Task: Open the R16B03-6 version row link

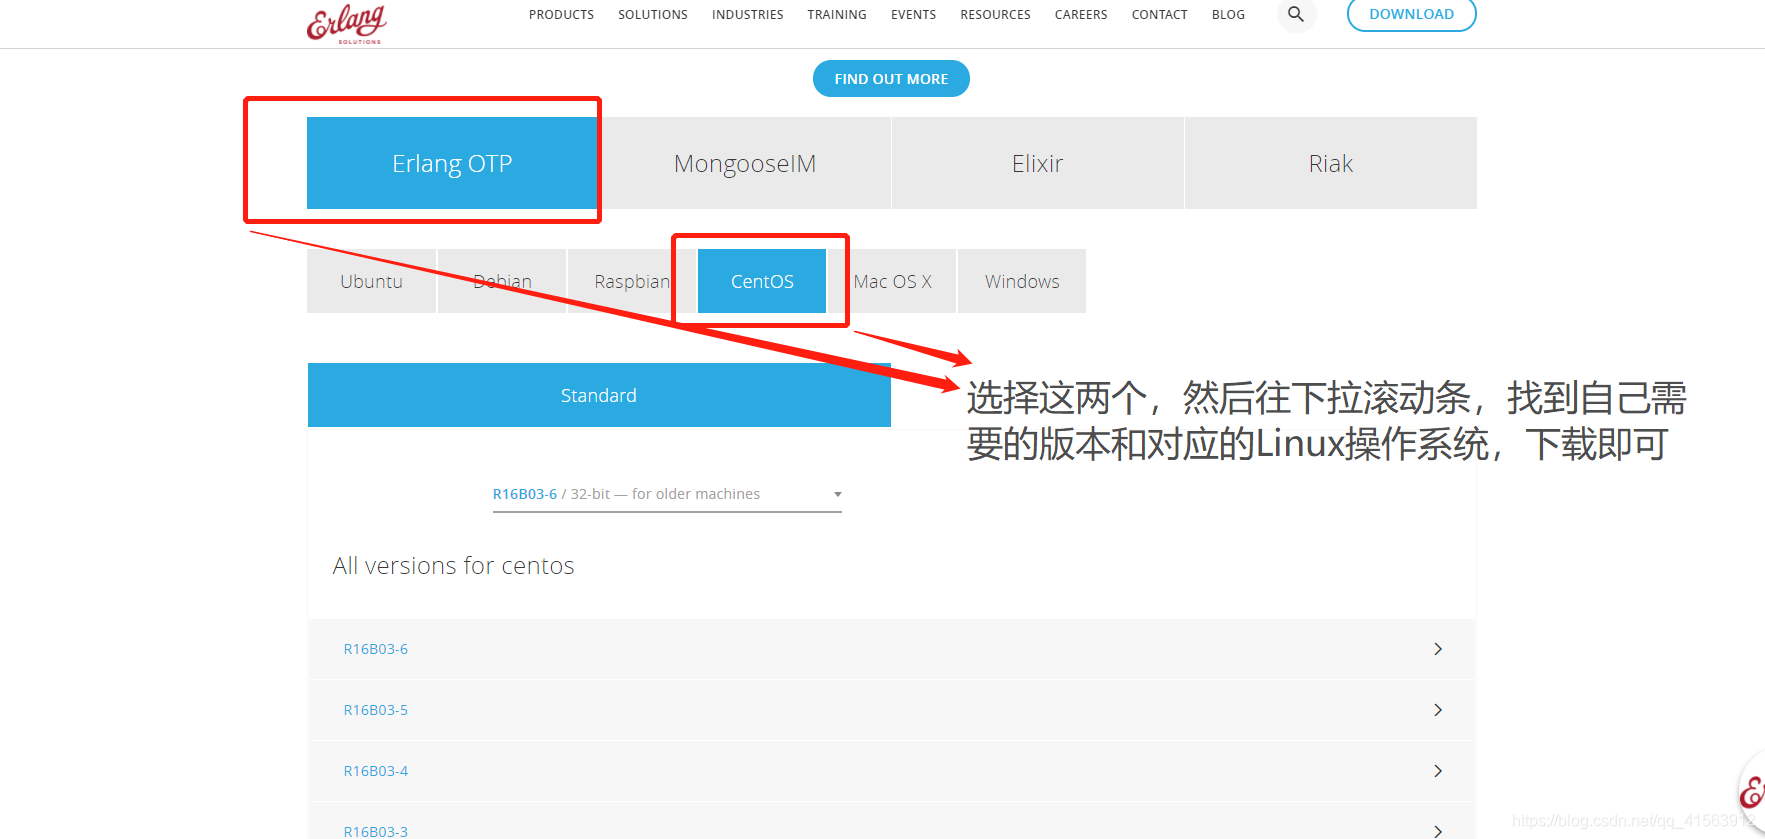Action: point(376,649)
